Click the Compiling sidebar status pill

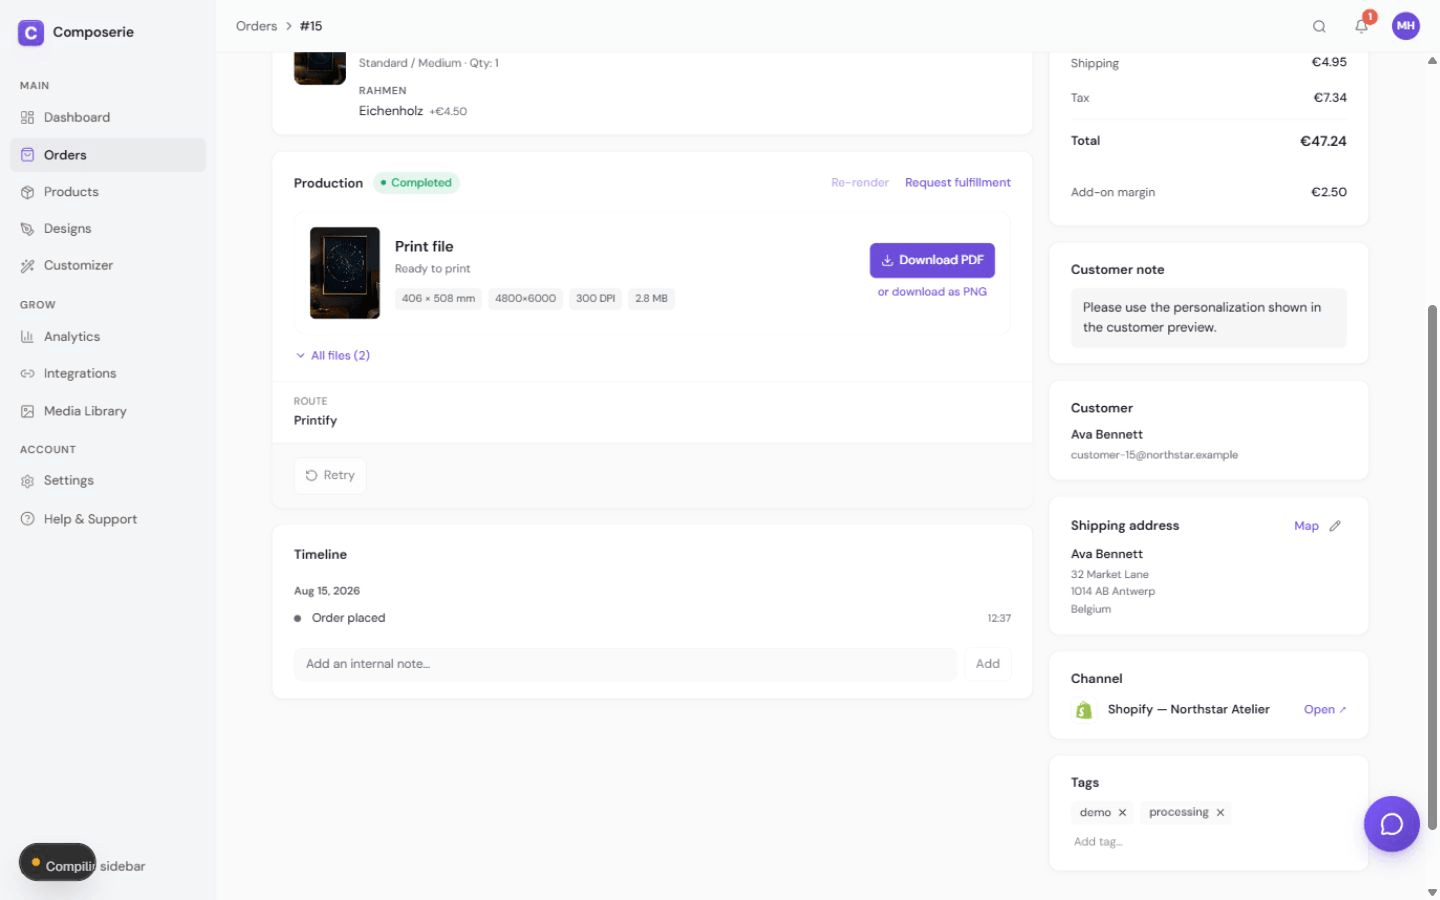point(58,862)
